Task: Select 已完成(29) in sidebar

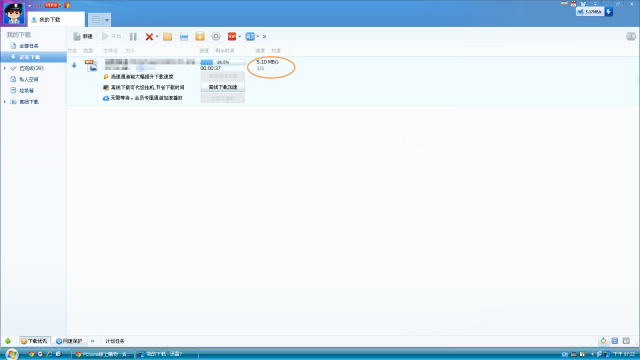Action: (x=31, y=68)
